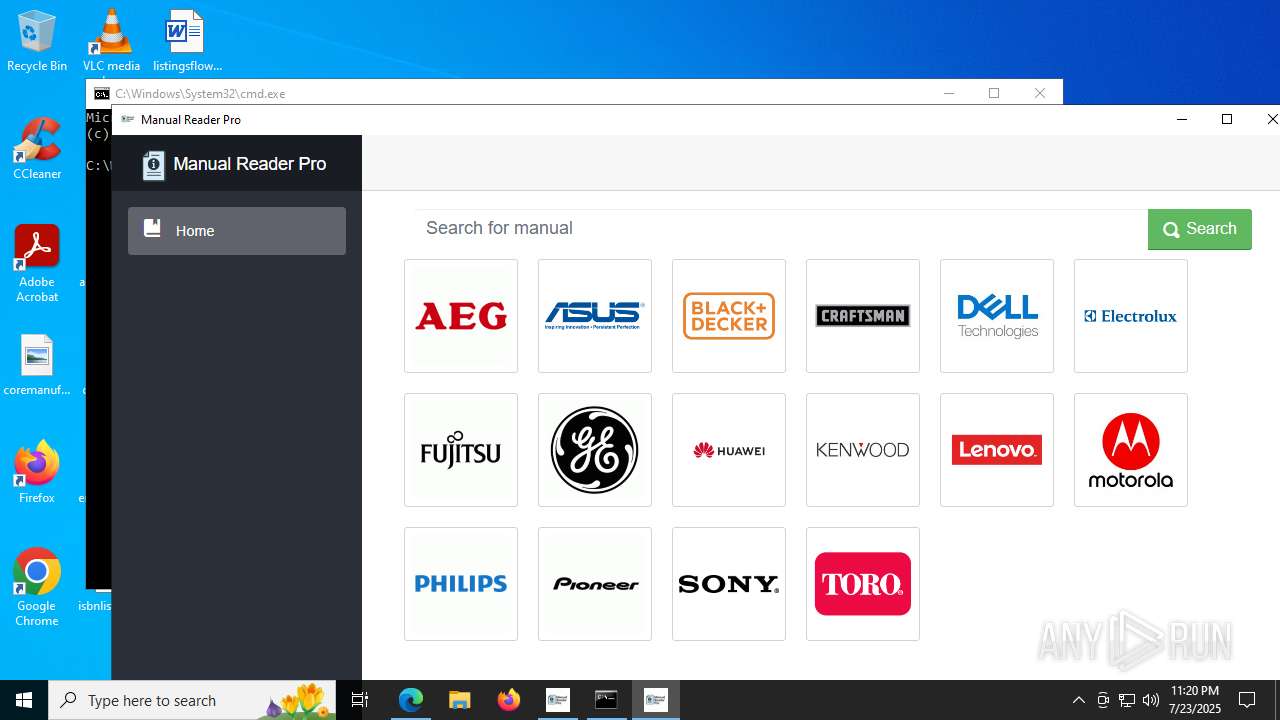
Task: Minimize the Manual Reader Pro window
Action: (1182, 119)
